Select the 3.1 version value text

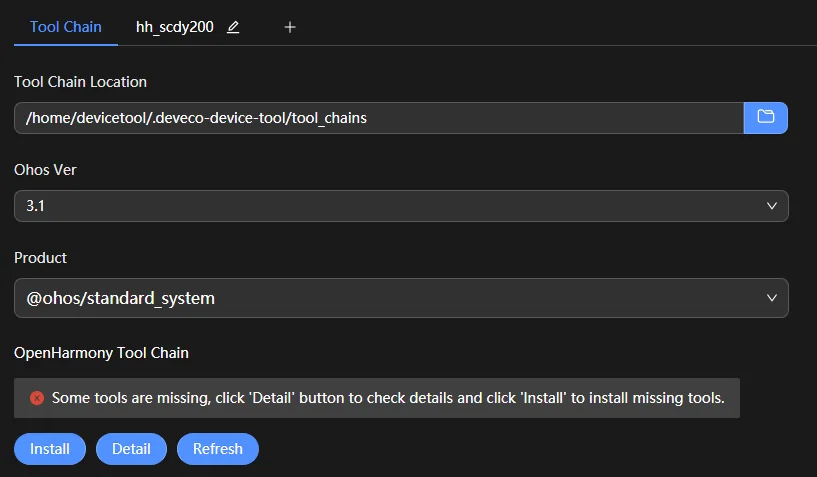point(35,206)
